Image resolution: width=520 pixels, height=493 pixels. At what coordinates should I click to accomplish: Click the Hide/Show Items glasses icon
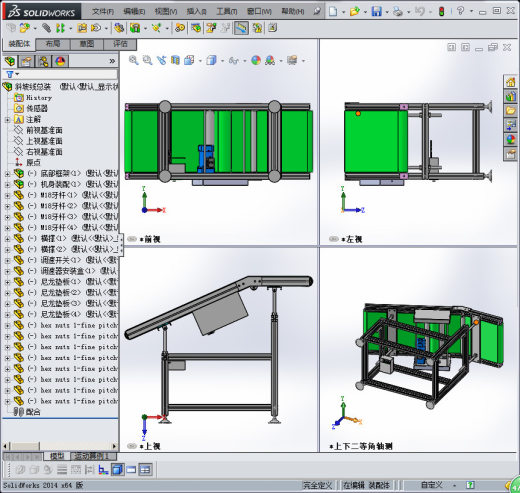234,60
